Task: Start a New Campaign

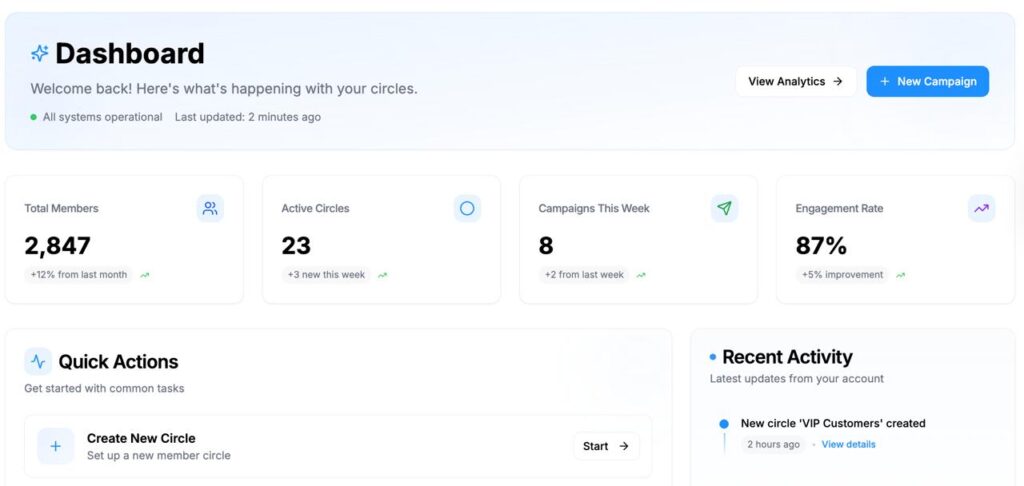Action: pyautogui.click(x=927, y=82)
